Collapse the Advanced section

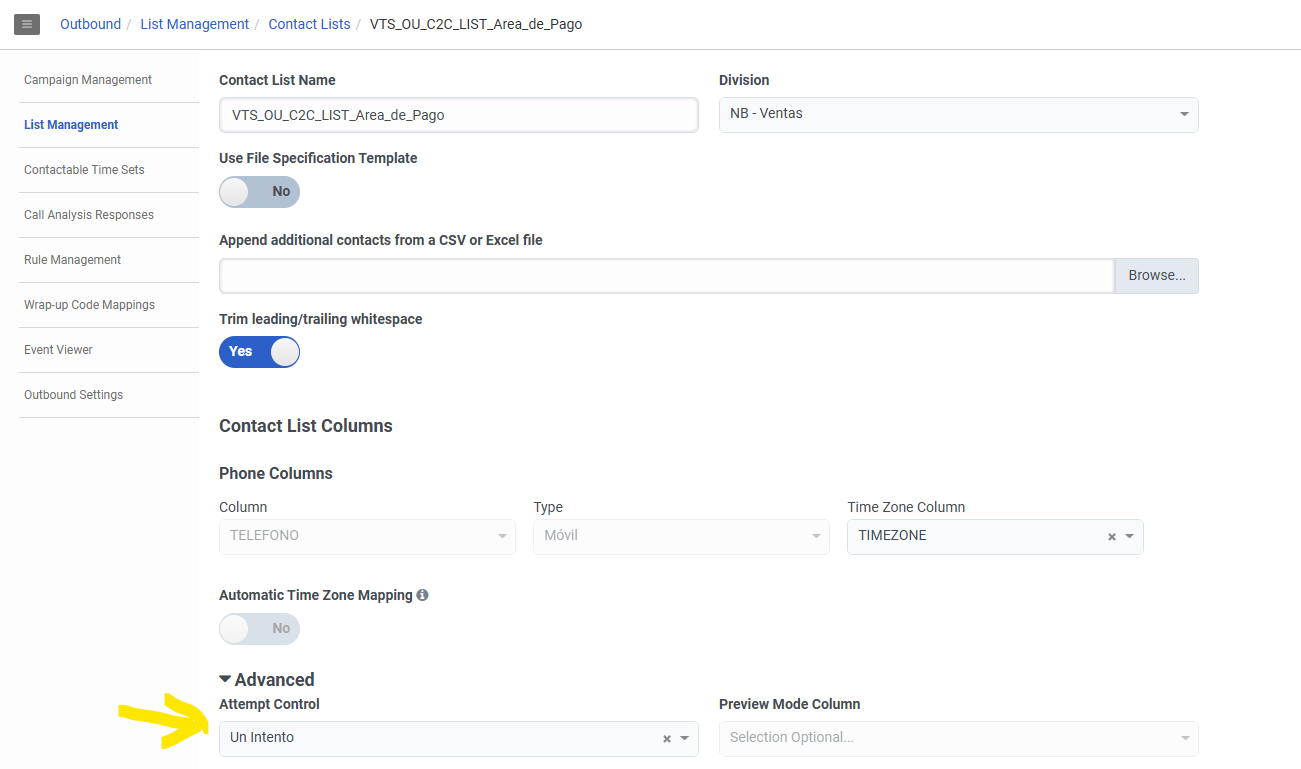267,680
